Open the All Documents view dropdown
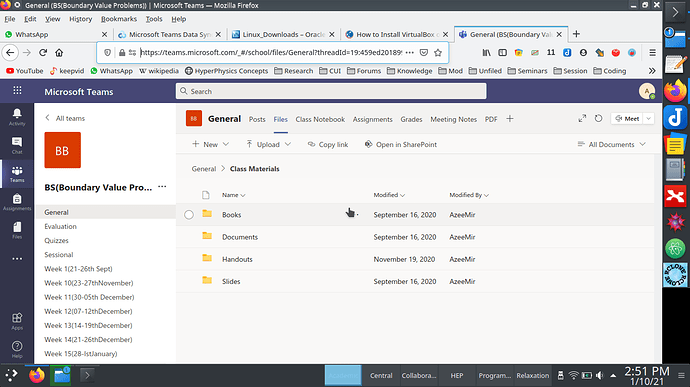This screenshot has width=690, height=387. coord(612,144)
